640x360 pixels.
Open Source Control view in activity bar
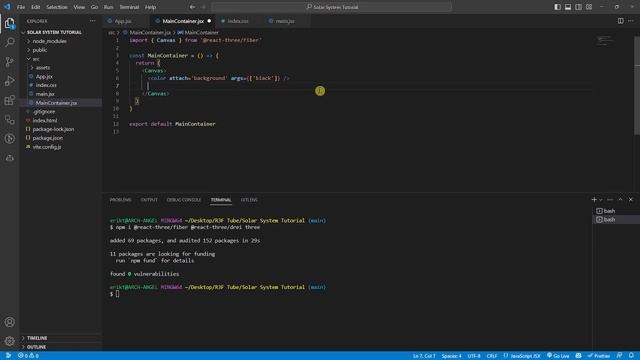click(x=9, y=62)
